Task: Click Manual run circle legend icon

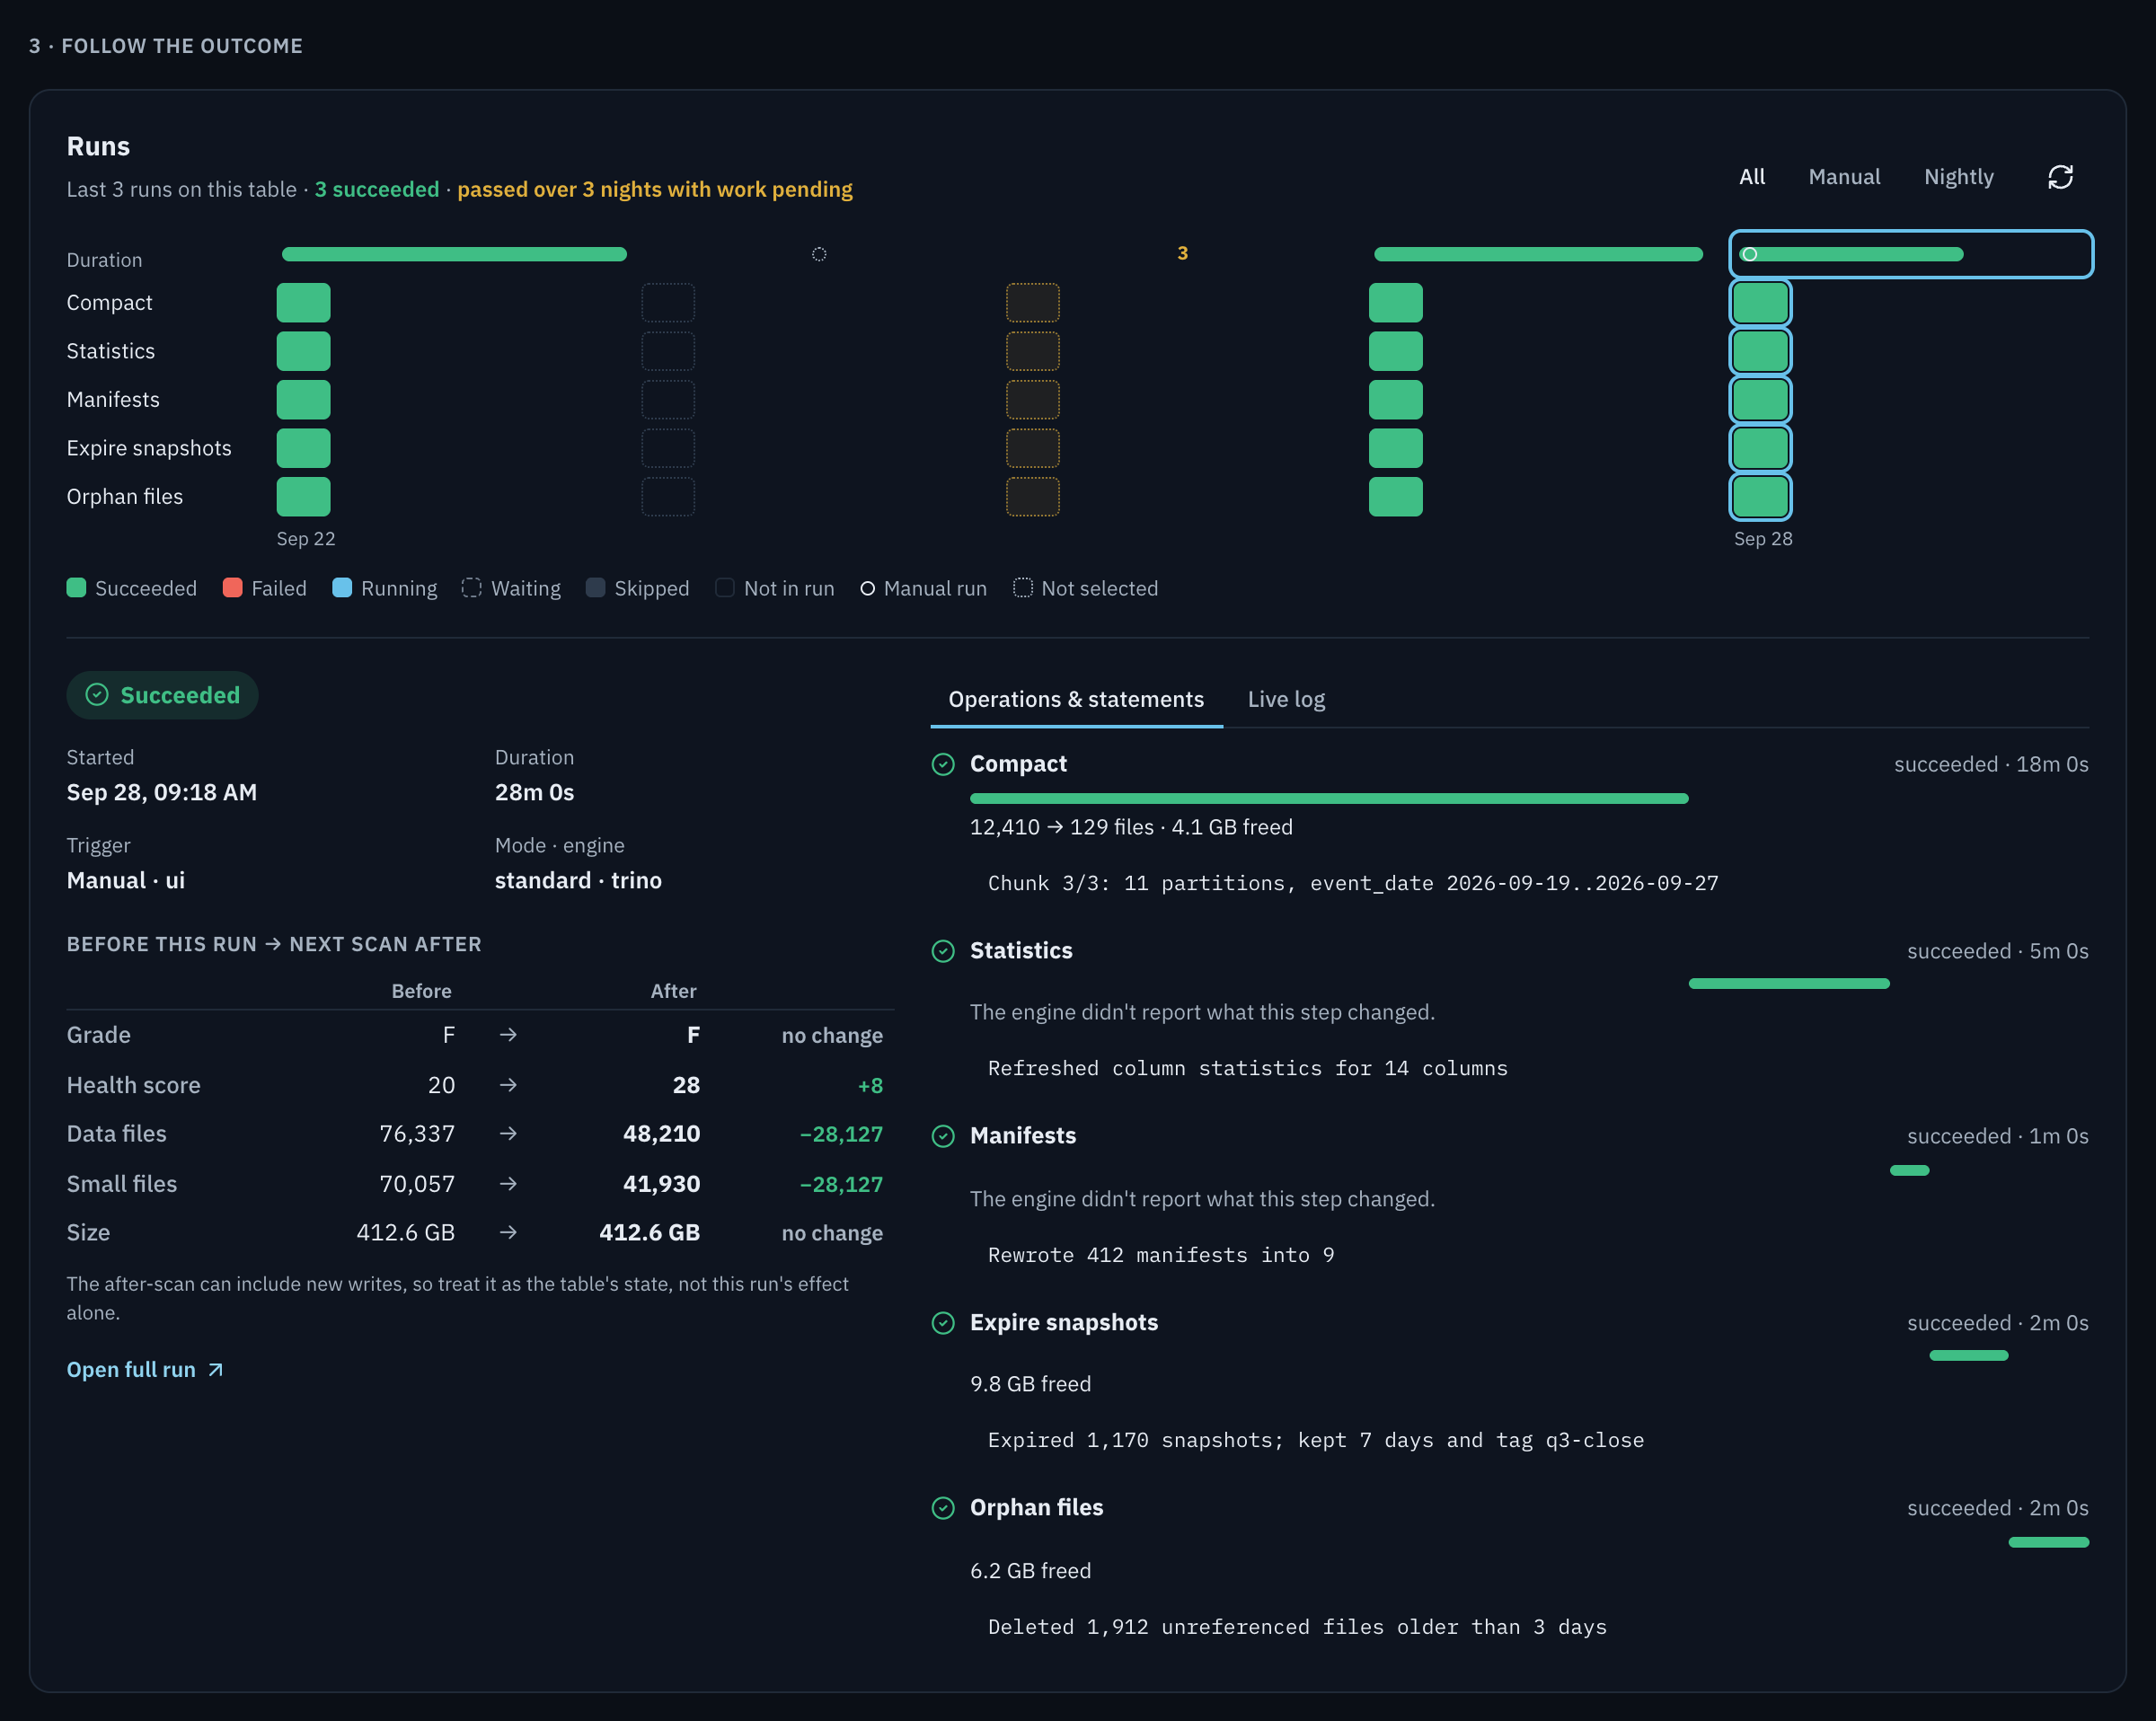Action: click(867, 589)
